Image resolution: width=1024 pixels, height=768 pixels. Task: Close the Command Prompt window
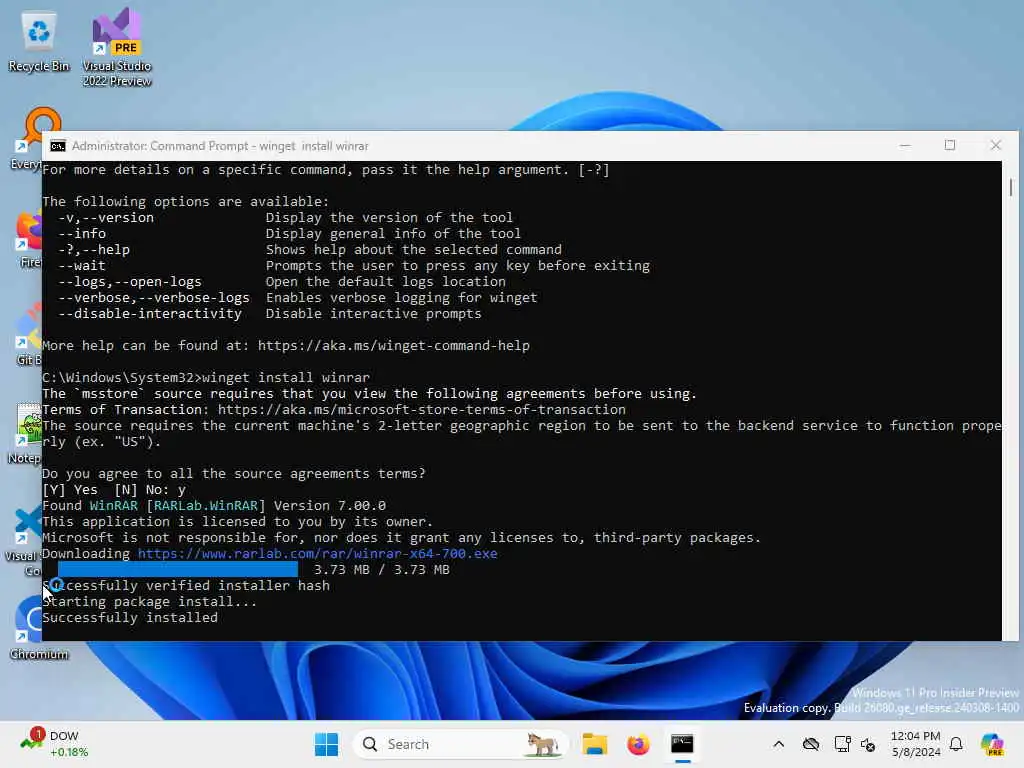click(995, 146)
